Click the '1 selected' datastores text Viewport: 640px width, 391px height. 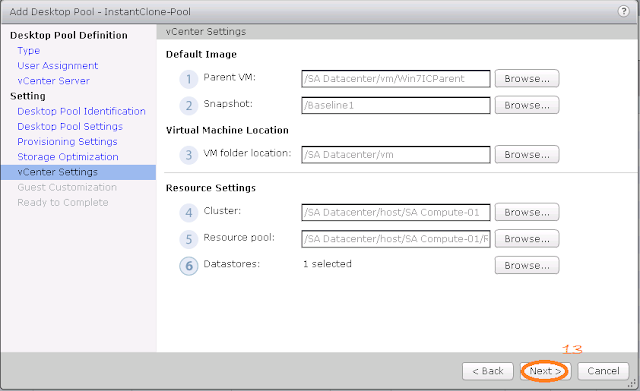[327, 264]
